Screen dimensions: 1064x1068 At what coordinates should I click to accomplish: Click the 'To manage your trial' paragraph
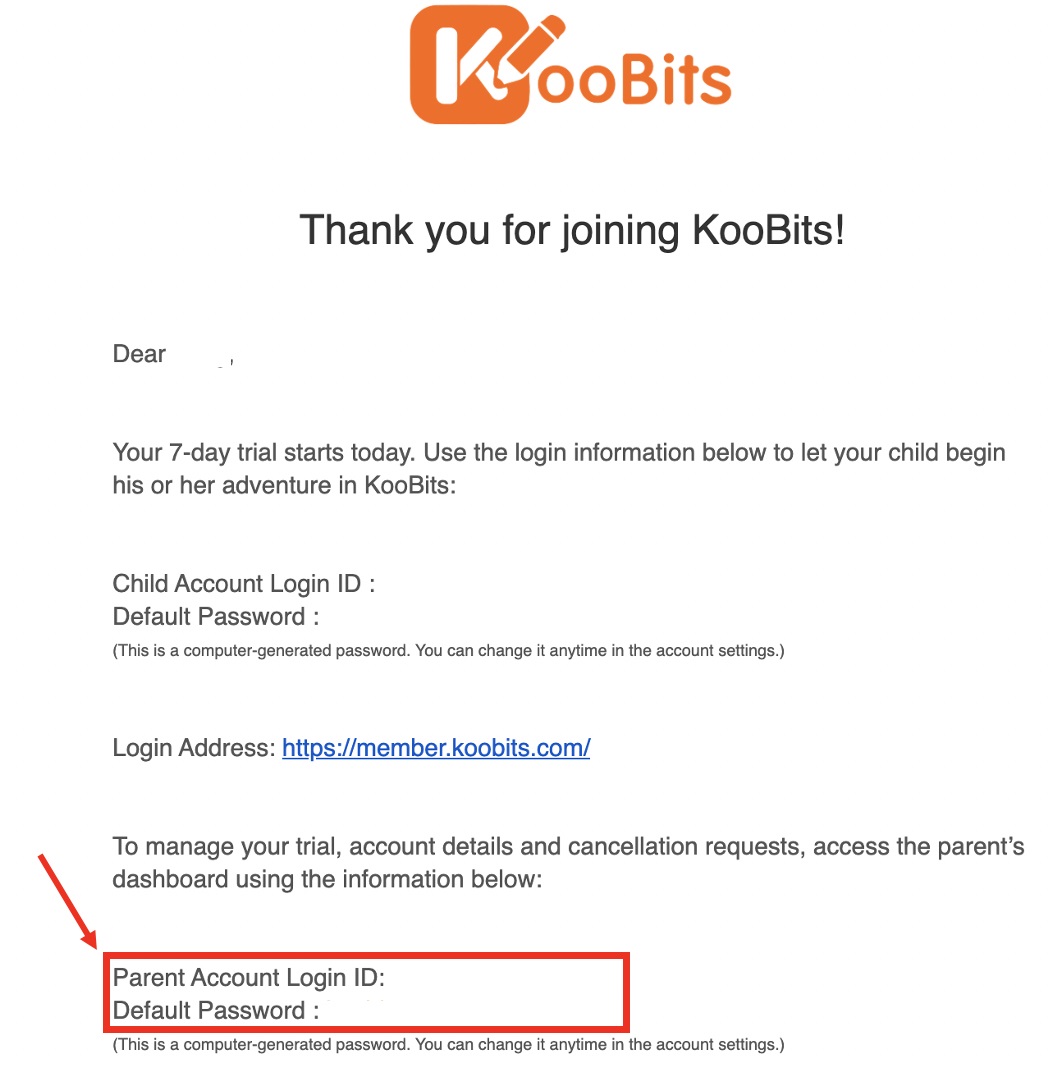[568, 862]
